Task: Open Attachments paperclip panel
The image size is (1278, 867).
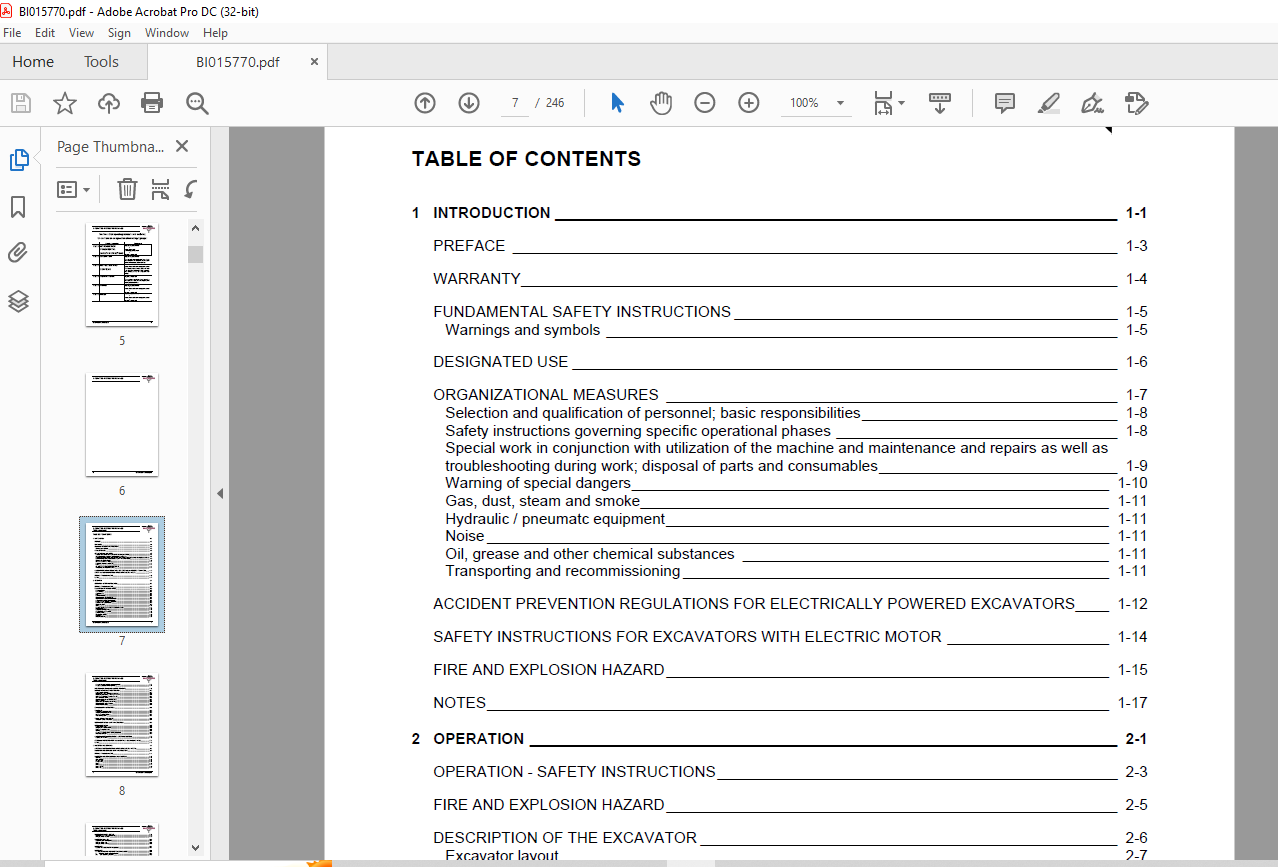Action: click(x=18, y=253)
